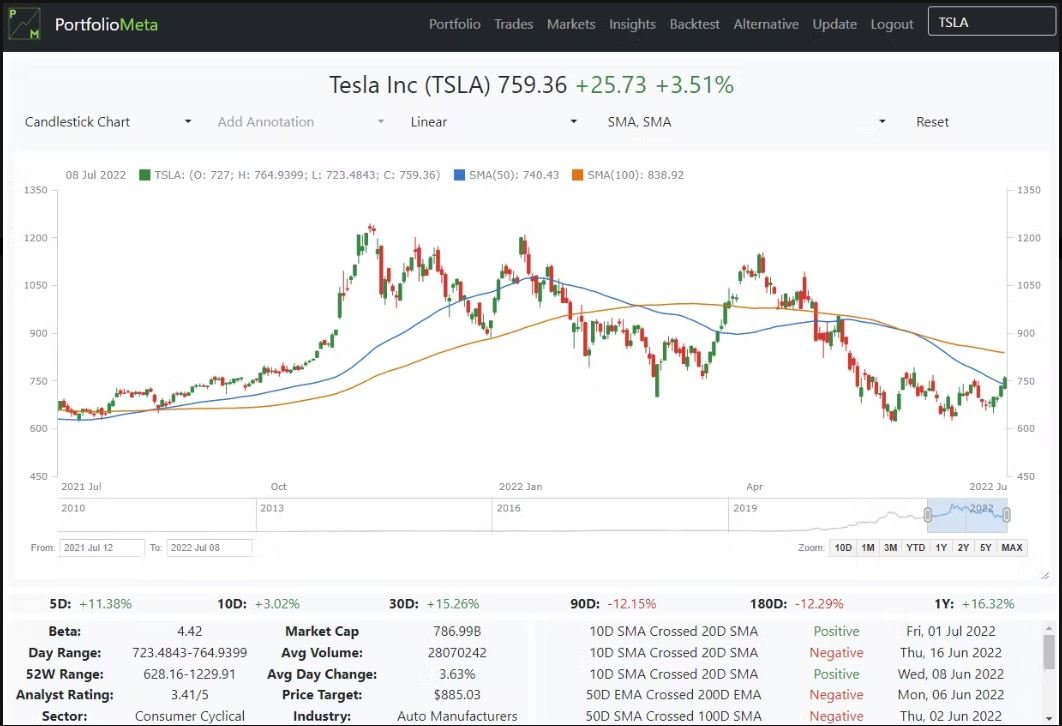Open the Add Annotation dropdown
The width and height of the screenshot is (1062, 726).
[301, 122]
